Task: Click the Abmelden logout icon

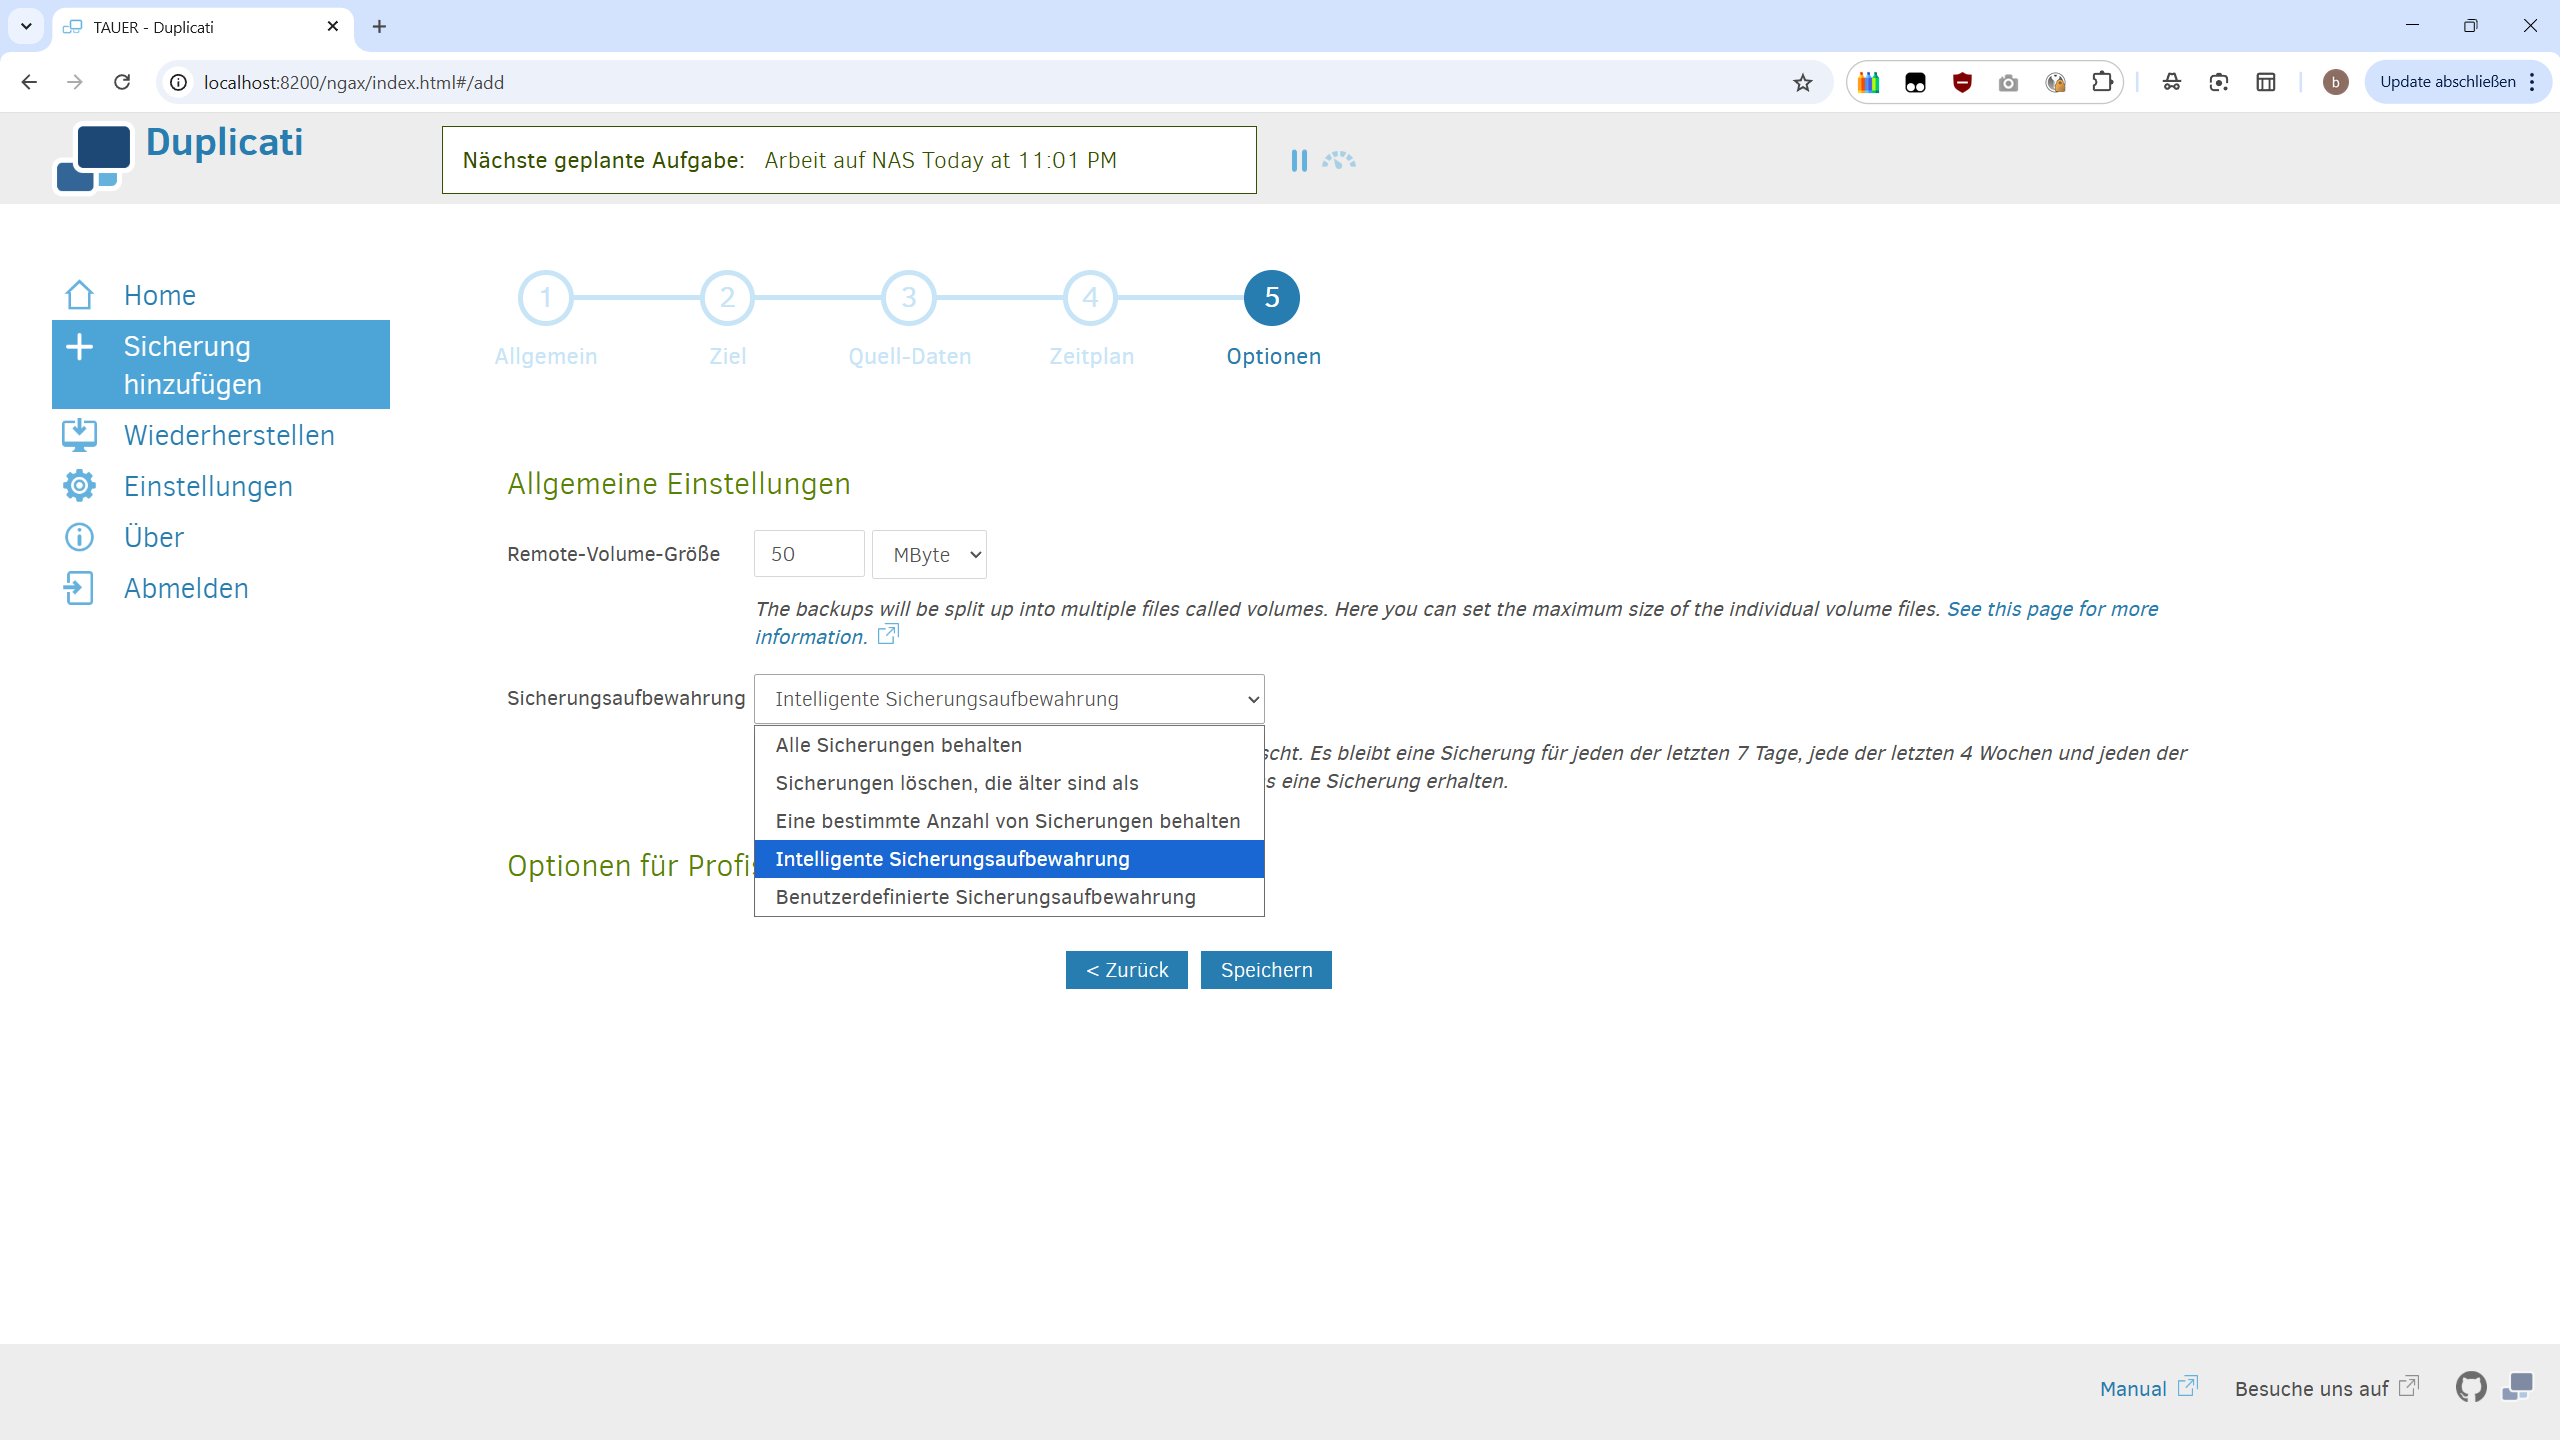Action: click(x=79, y=588)
